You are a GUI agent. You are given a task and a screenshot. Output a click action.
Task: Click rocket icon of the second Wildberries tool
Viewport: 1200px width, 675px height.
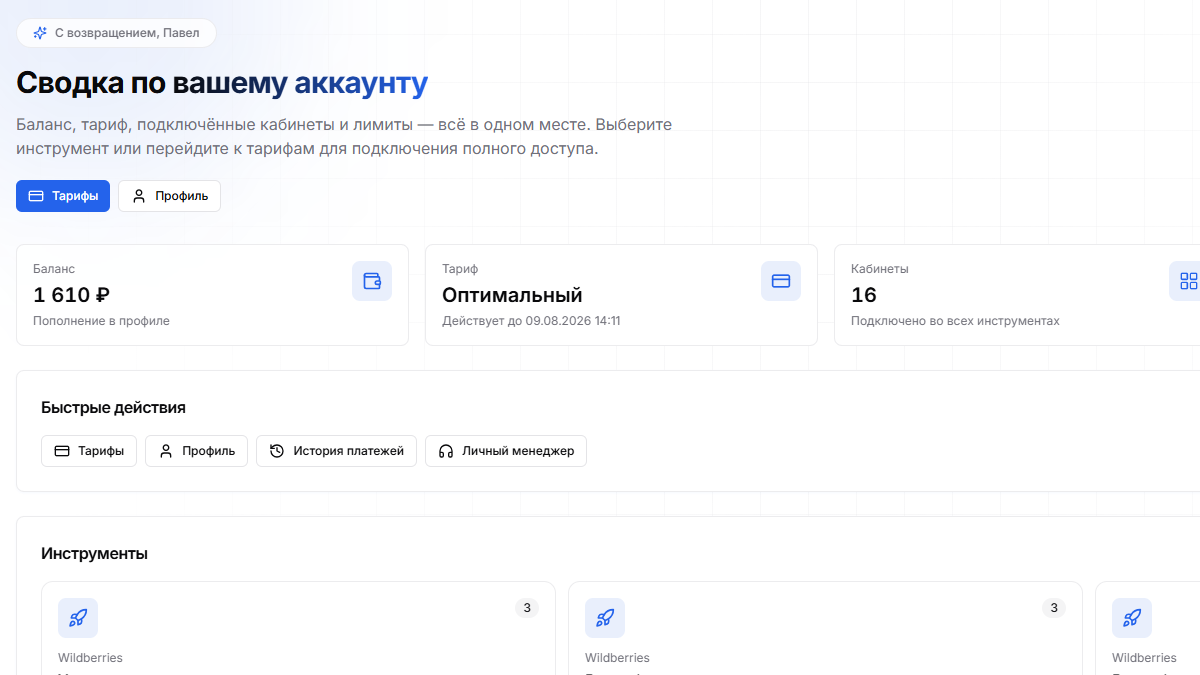click(x=605, y=618)
